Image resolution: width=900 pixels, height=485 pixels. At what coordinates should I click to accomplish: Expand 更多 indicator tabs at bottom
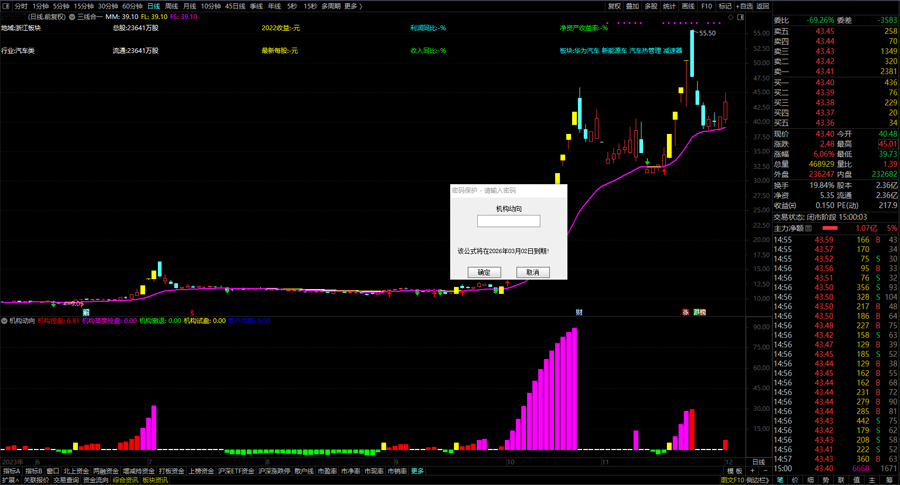coord(417,470)
